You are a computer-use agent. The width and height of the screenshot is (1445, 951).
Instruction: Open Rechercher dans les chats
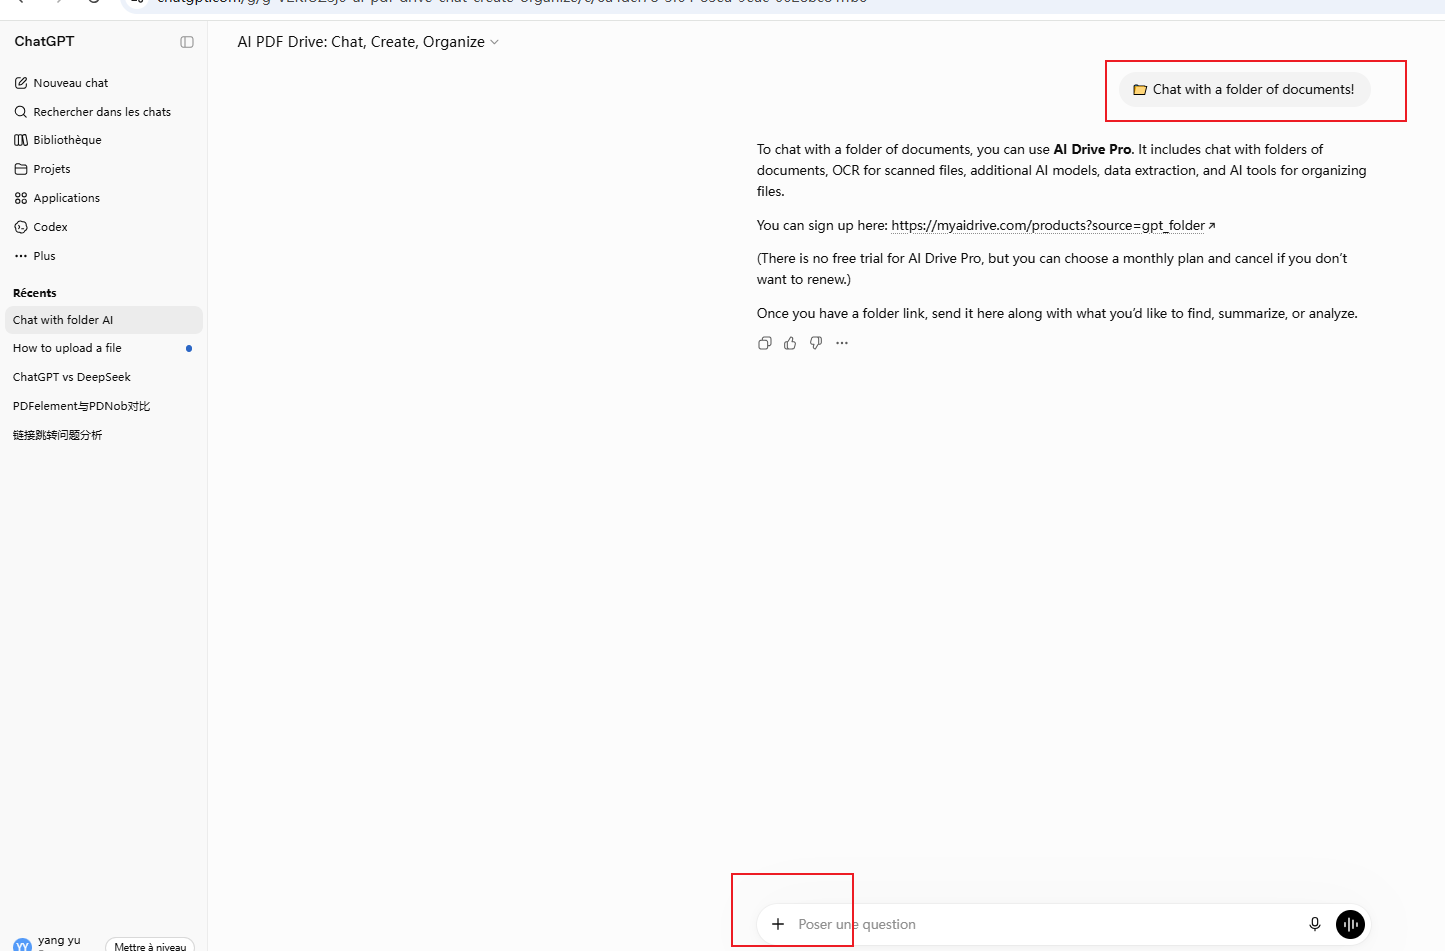(x=104, y=112)
